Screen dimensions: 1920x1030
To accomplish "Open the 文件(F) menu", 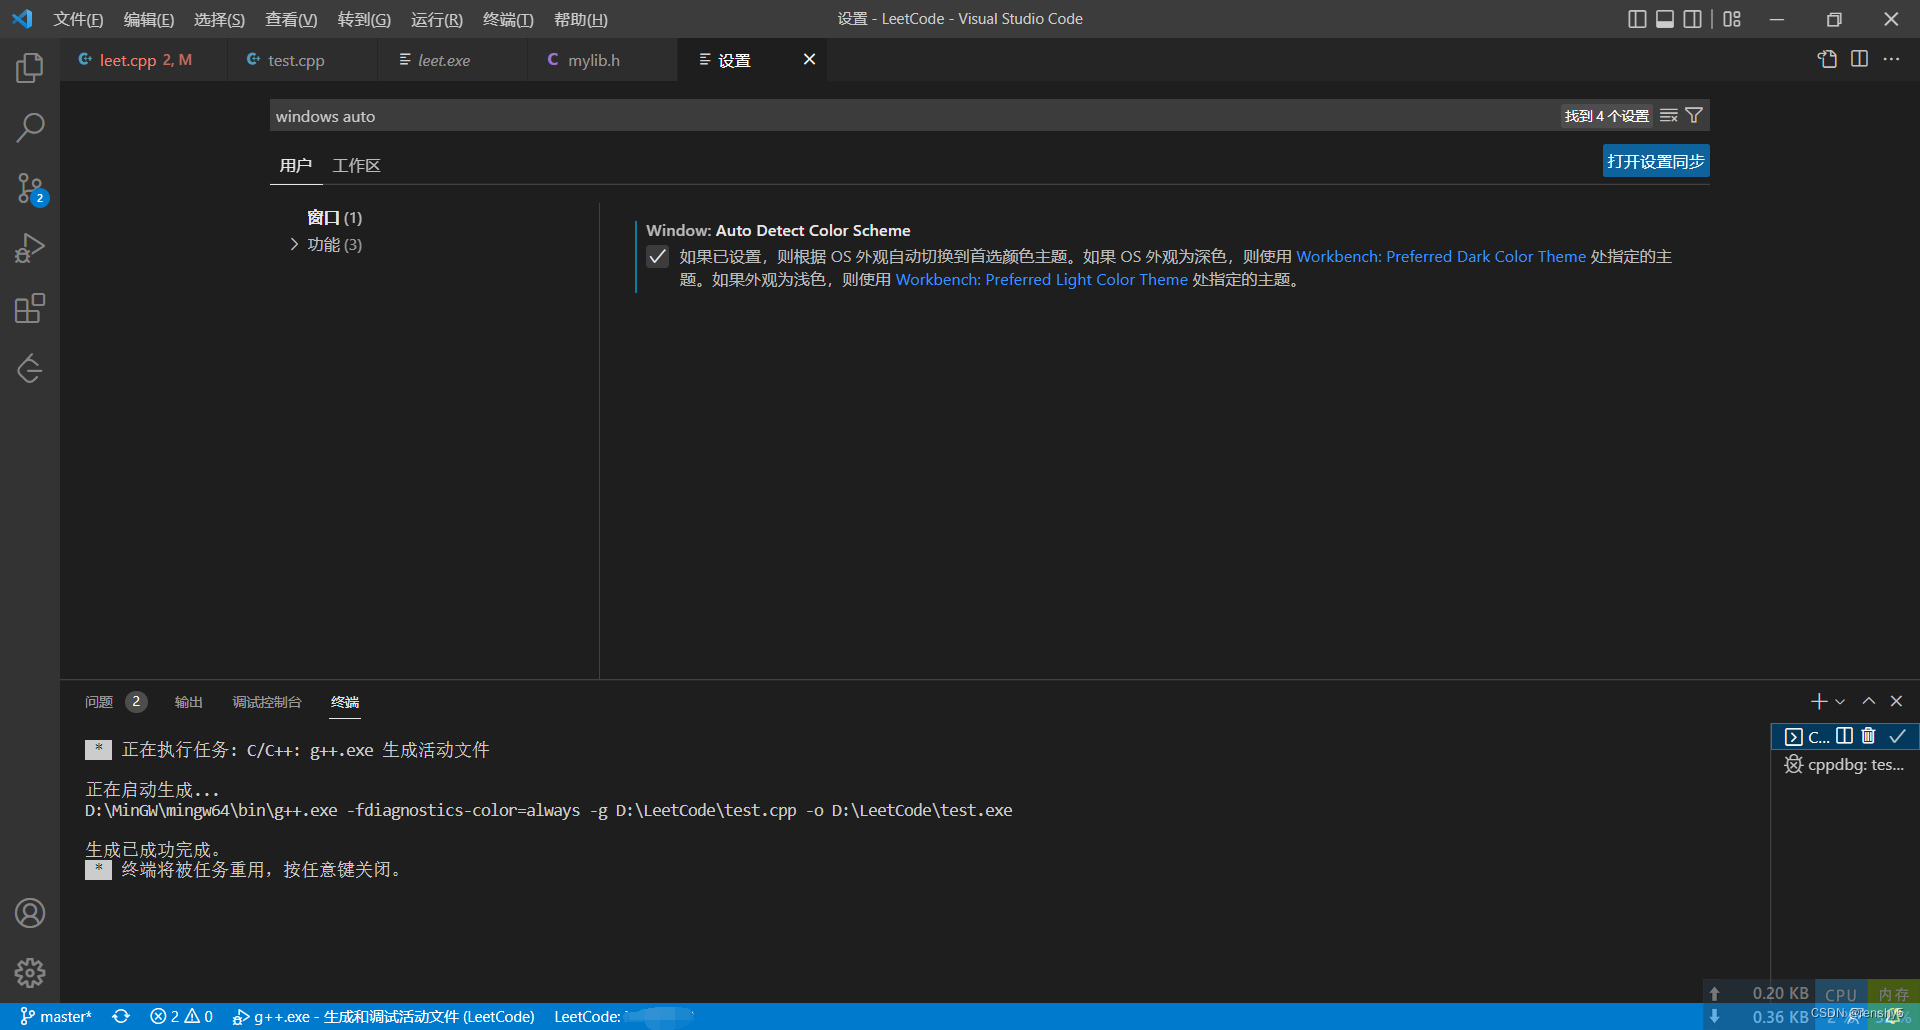I will 78,19.
